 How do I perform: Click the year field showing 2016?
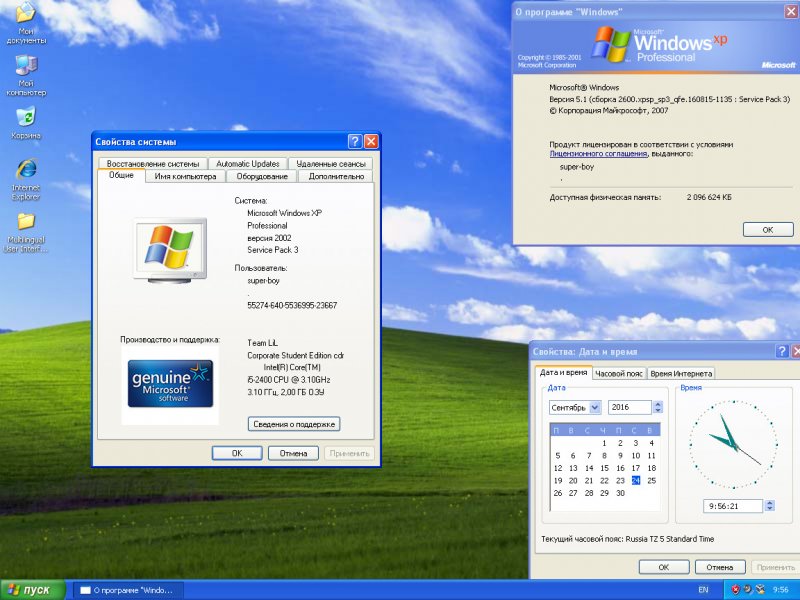(x=629, y=407)
